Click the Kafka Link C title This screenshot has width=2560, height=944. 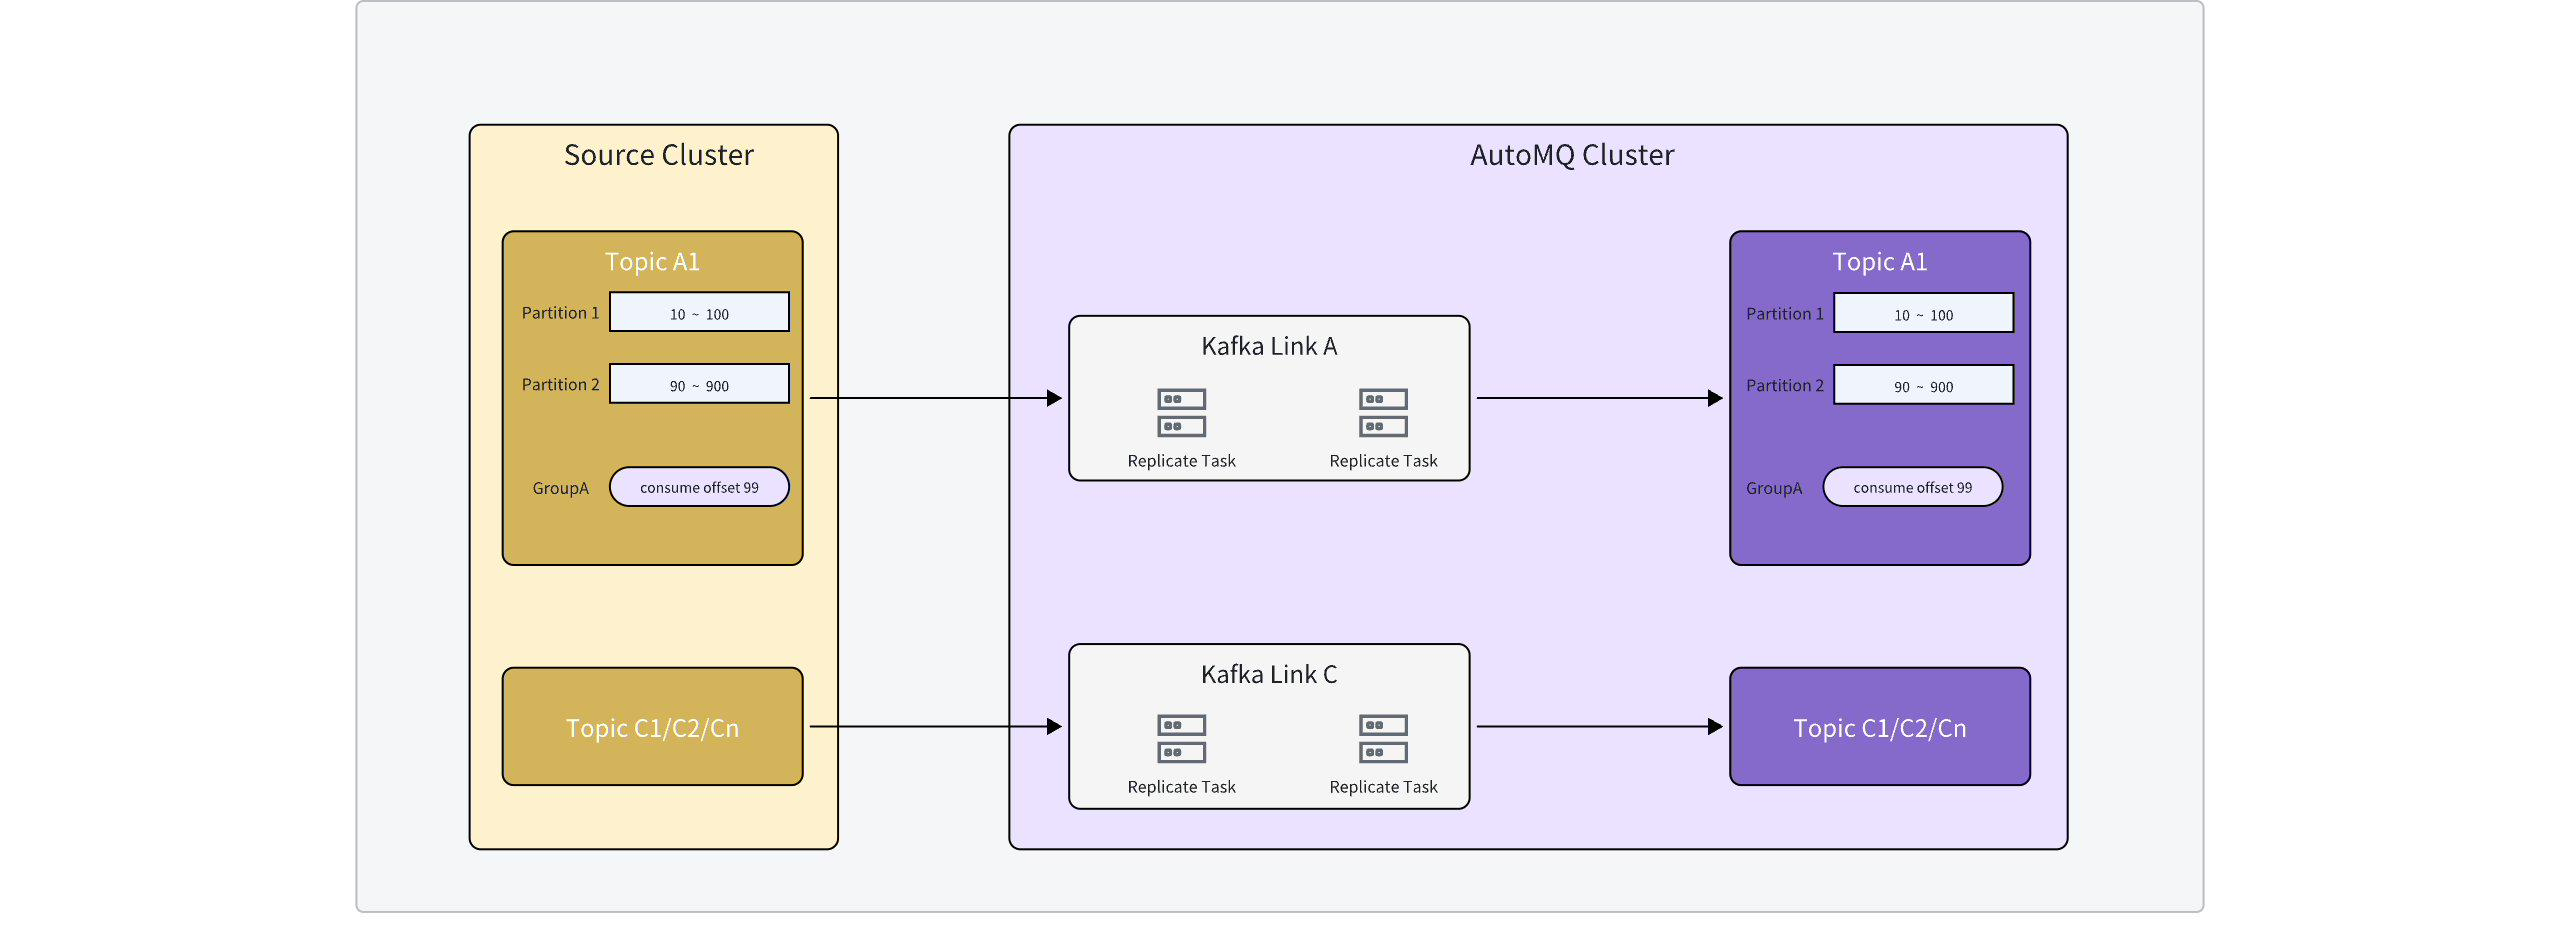[x=1268, y=674]
